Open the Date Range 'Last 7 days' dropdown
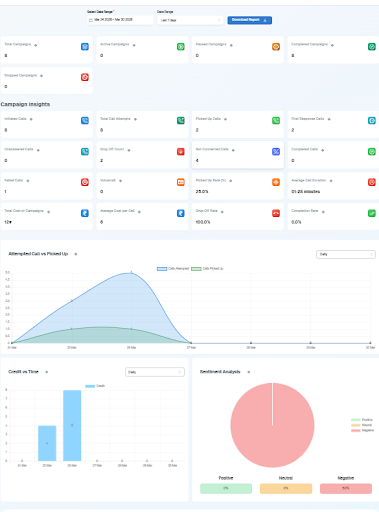379x512 pixels. tap(190, 20)
